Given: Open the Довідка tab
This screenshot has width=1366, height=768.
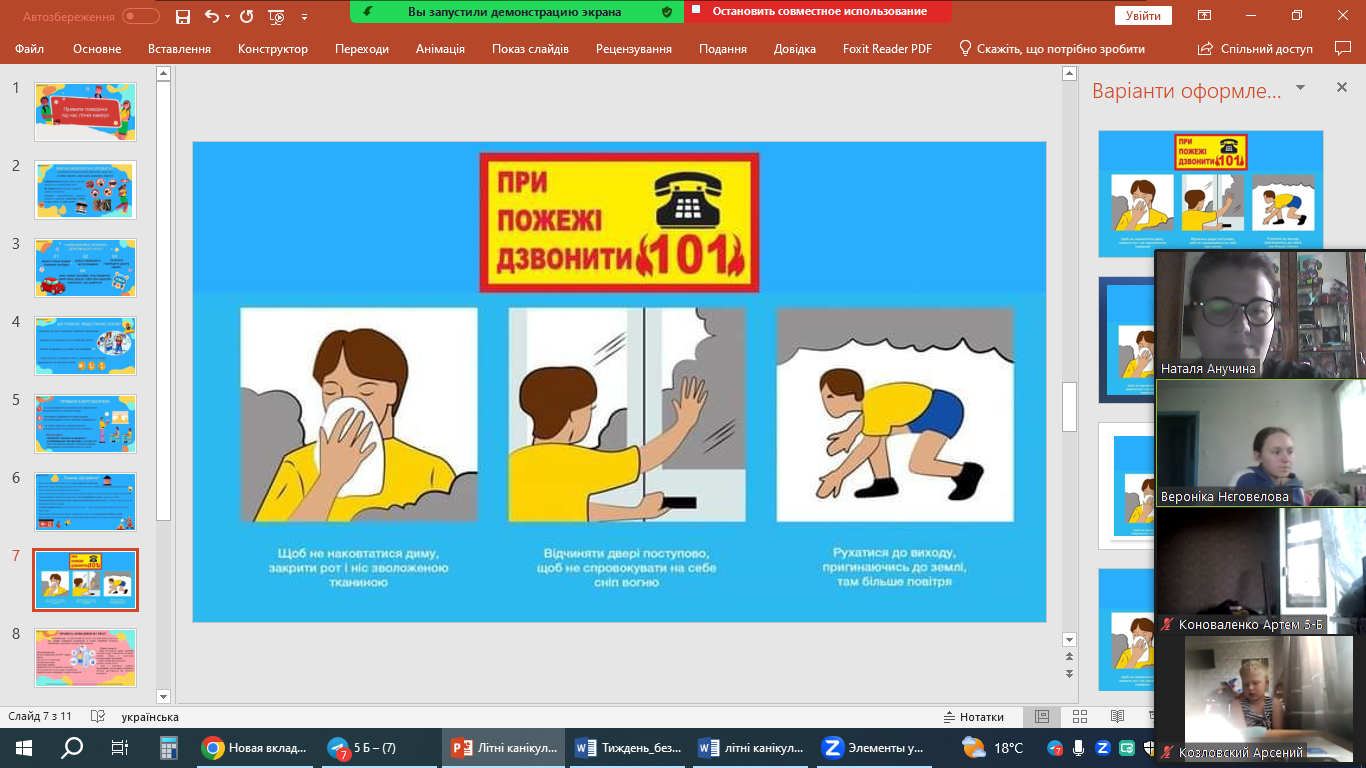Looking at the screenshot, I should tap(795, 48).
